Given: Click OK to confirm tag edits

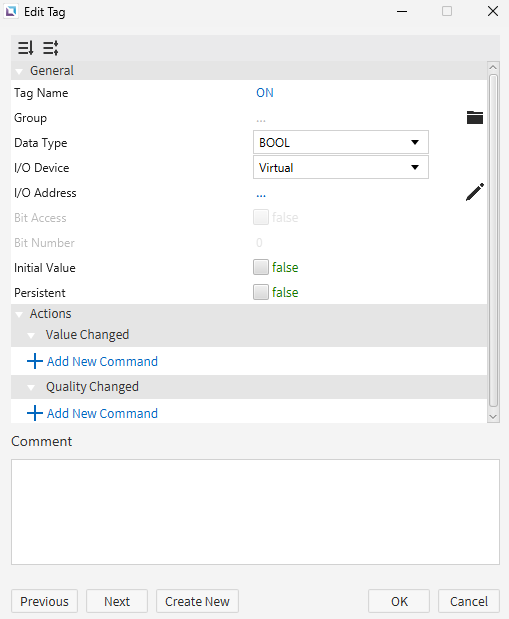Looking at the screenshot, I should coord(399,601).
